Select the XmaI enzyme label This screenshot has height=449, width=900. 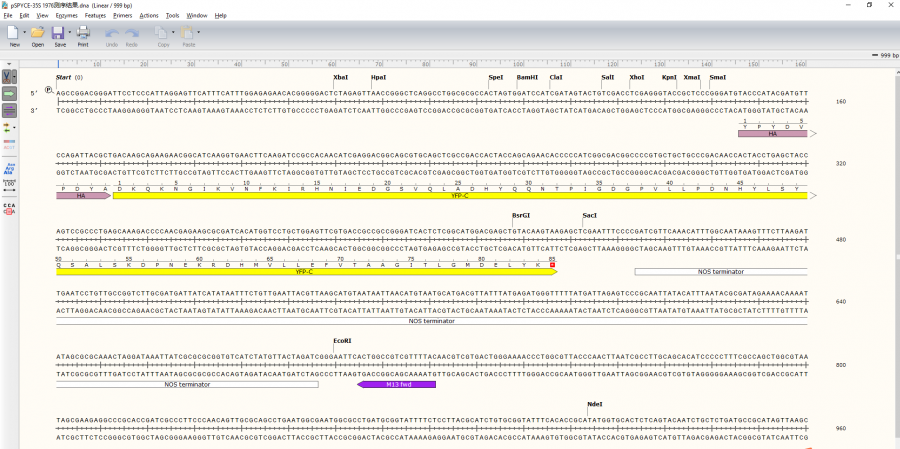coord(692,77)
